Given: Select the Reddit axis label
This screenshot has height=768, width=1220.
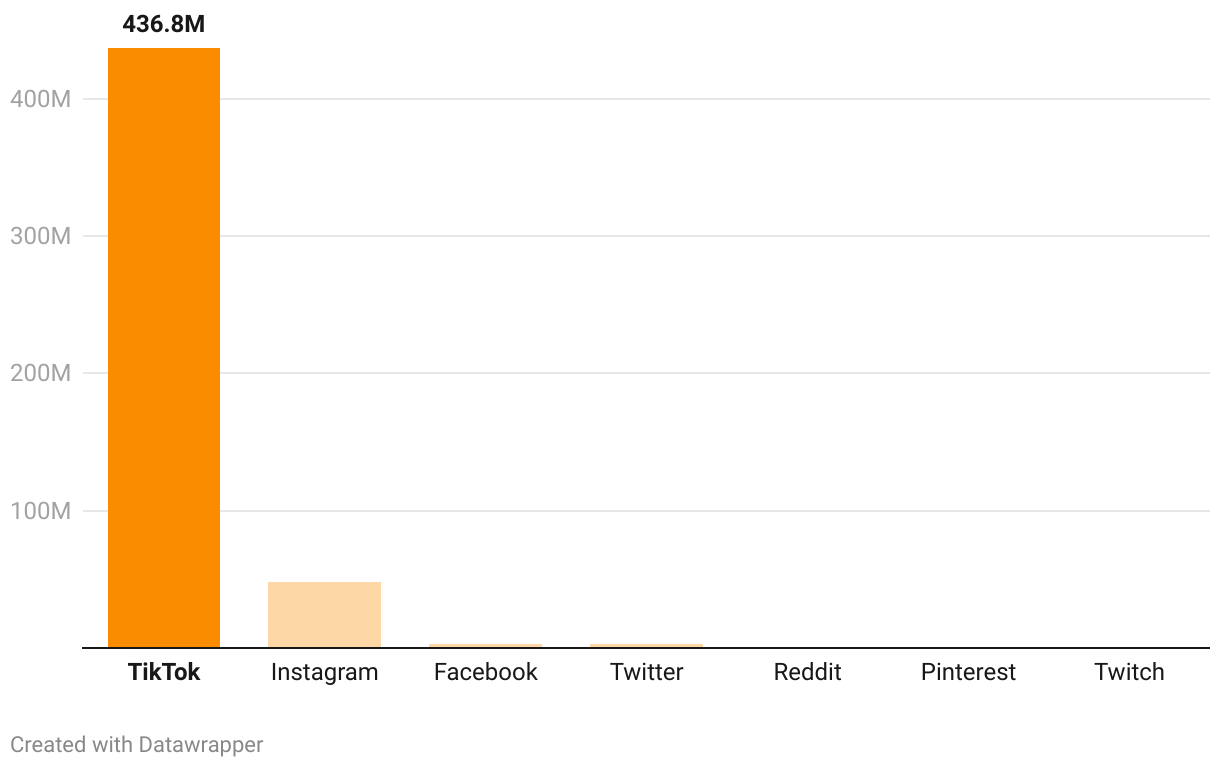Looking at the screenshot, I should [x=807, y=672].
